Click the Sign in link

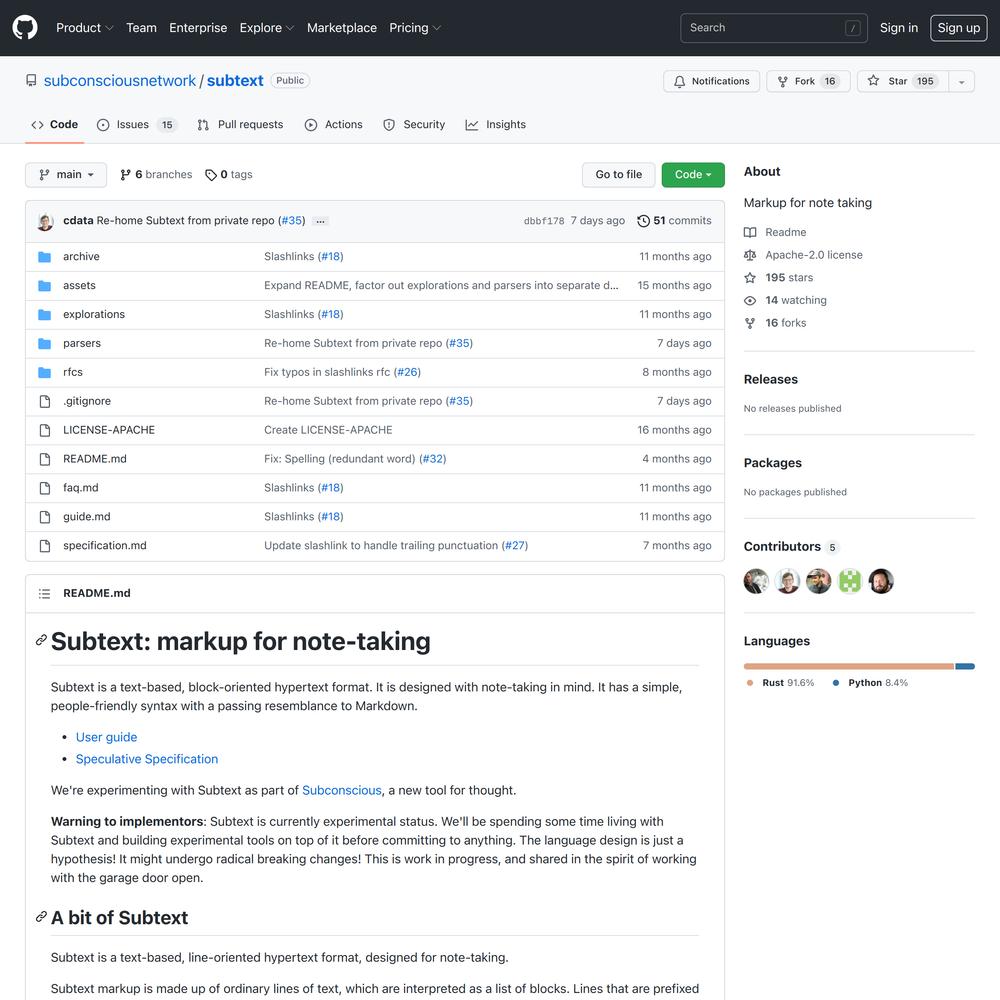click(899, 27)
